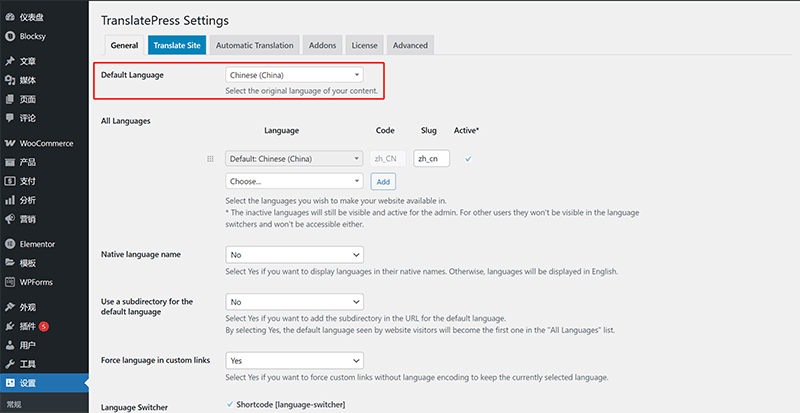Click the All Languages label
The image size is (800, 413).
[x=126, y=121]
